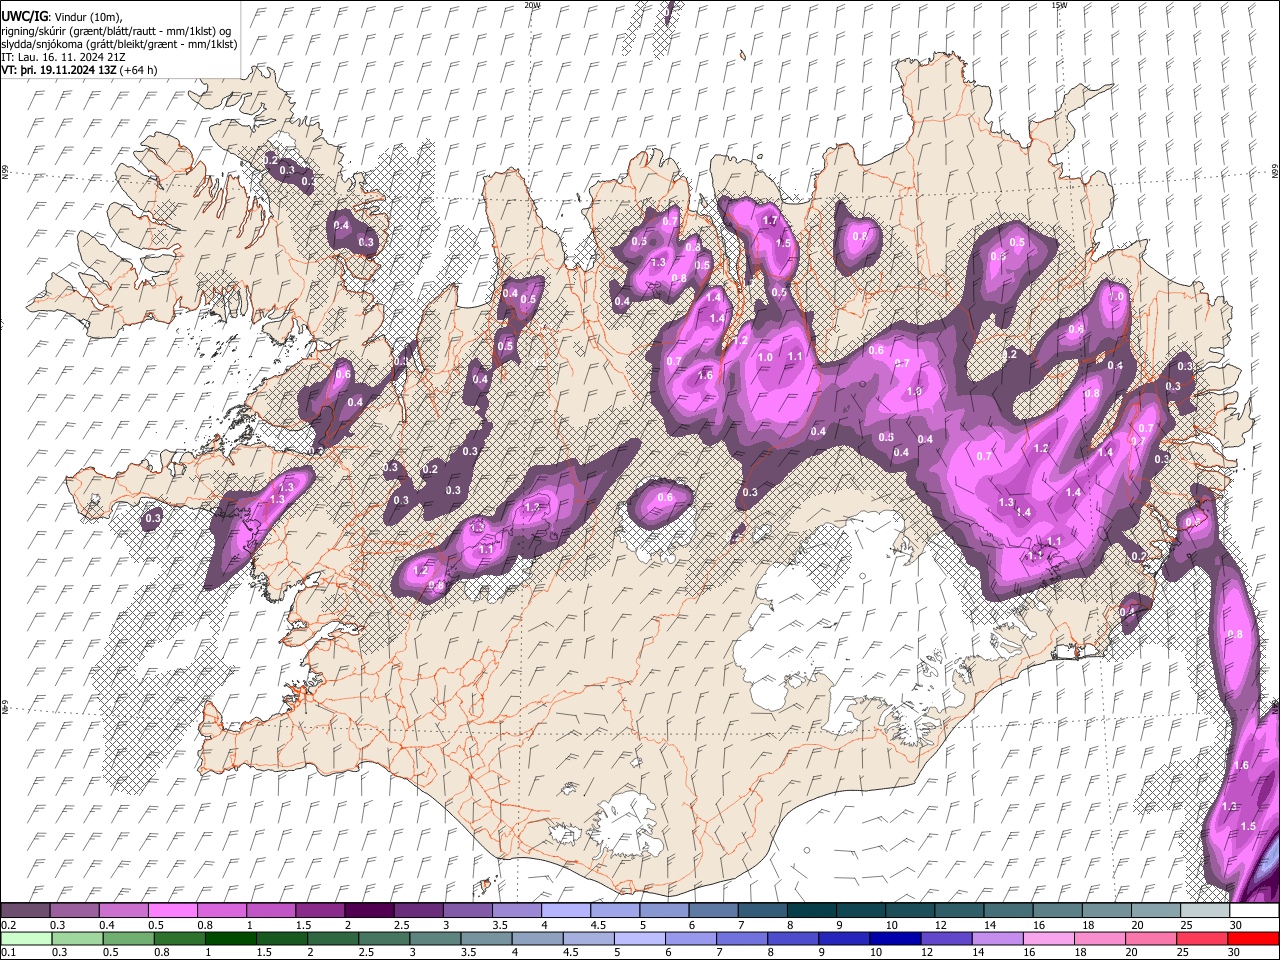Click the pale gray snow swatch labeled 25
The width and height of the screenshot is (1280, 960).
[1205, 910]
